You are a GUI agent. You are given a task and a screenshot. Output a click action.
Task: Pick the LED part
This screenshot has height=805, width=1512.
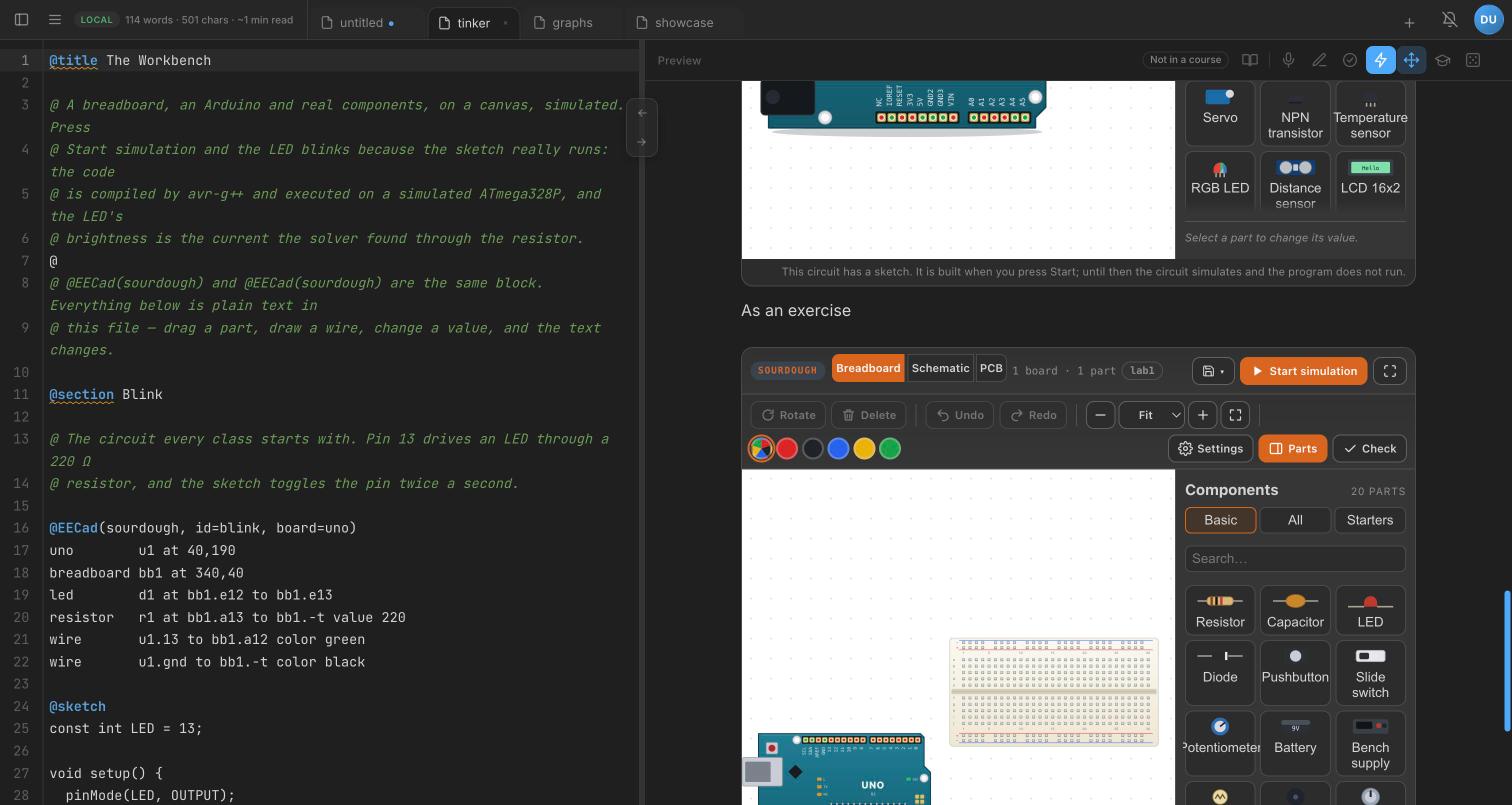click(1370, 610)
